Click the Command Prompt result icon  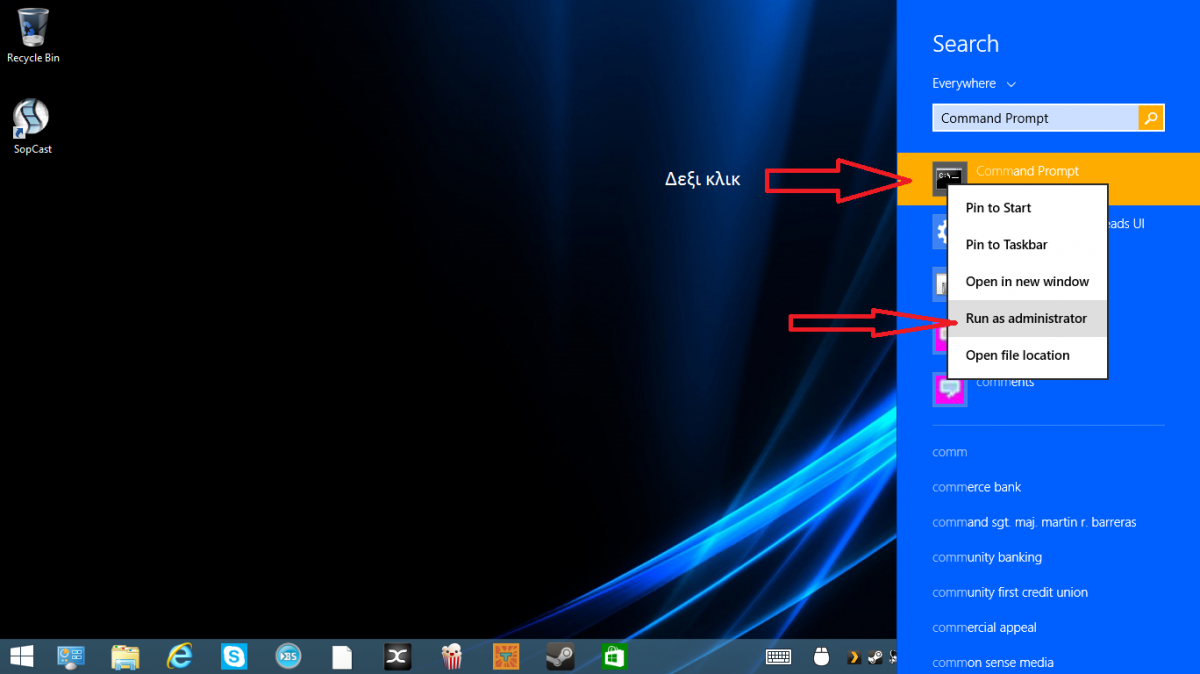950,179
